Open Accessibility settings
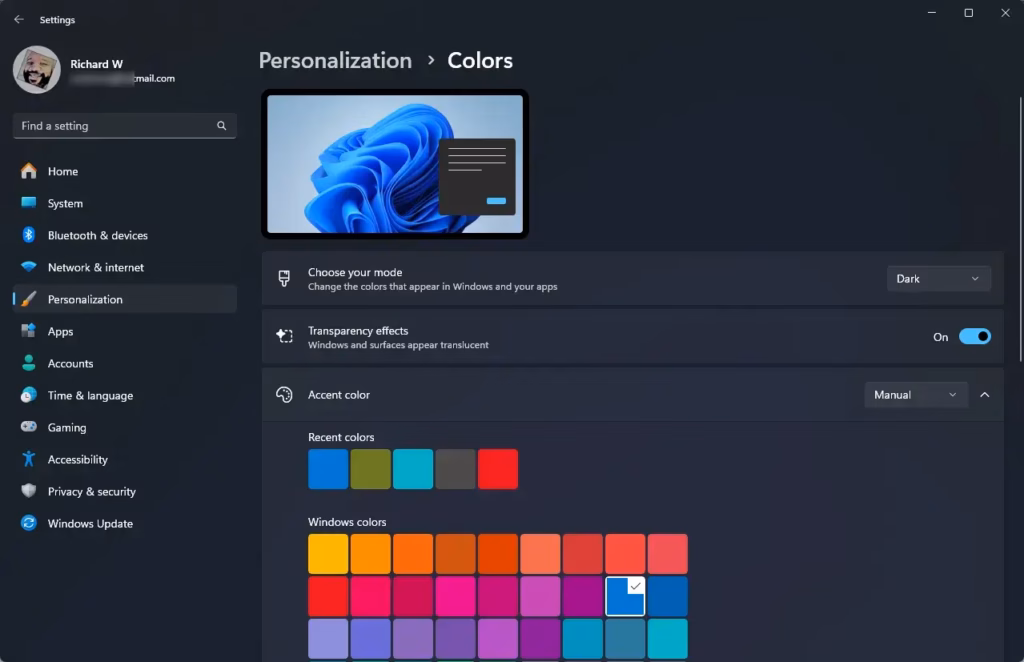 (x=125, y=459)
